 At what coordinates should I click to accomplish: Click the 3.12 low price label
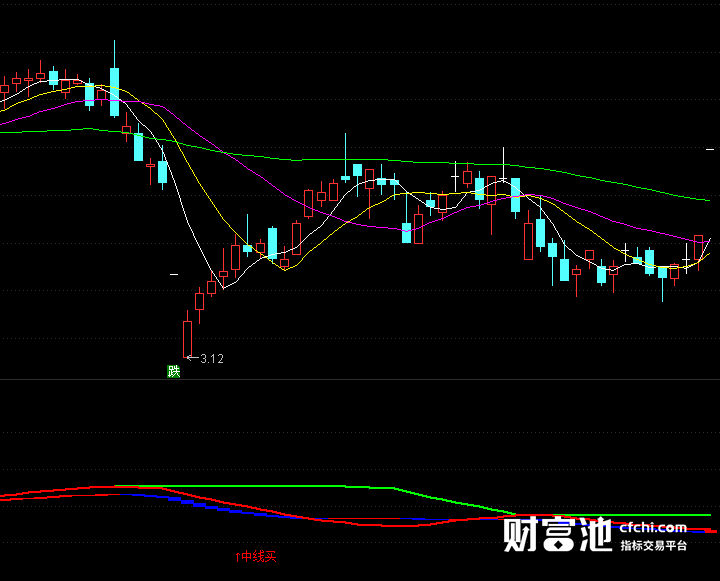pos(212,359)
